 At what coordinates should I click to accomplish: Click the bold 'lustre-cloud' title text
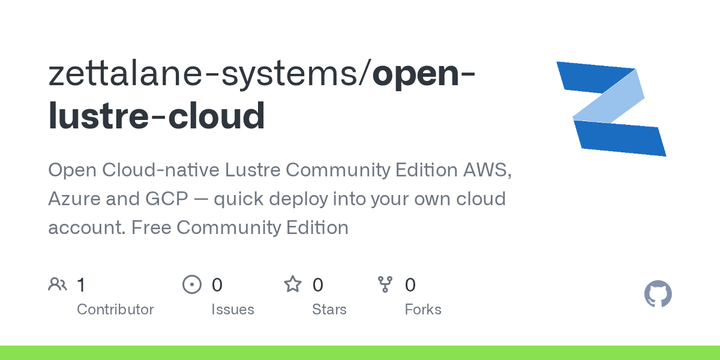(157, 115)
